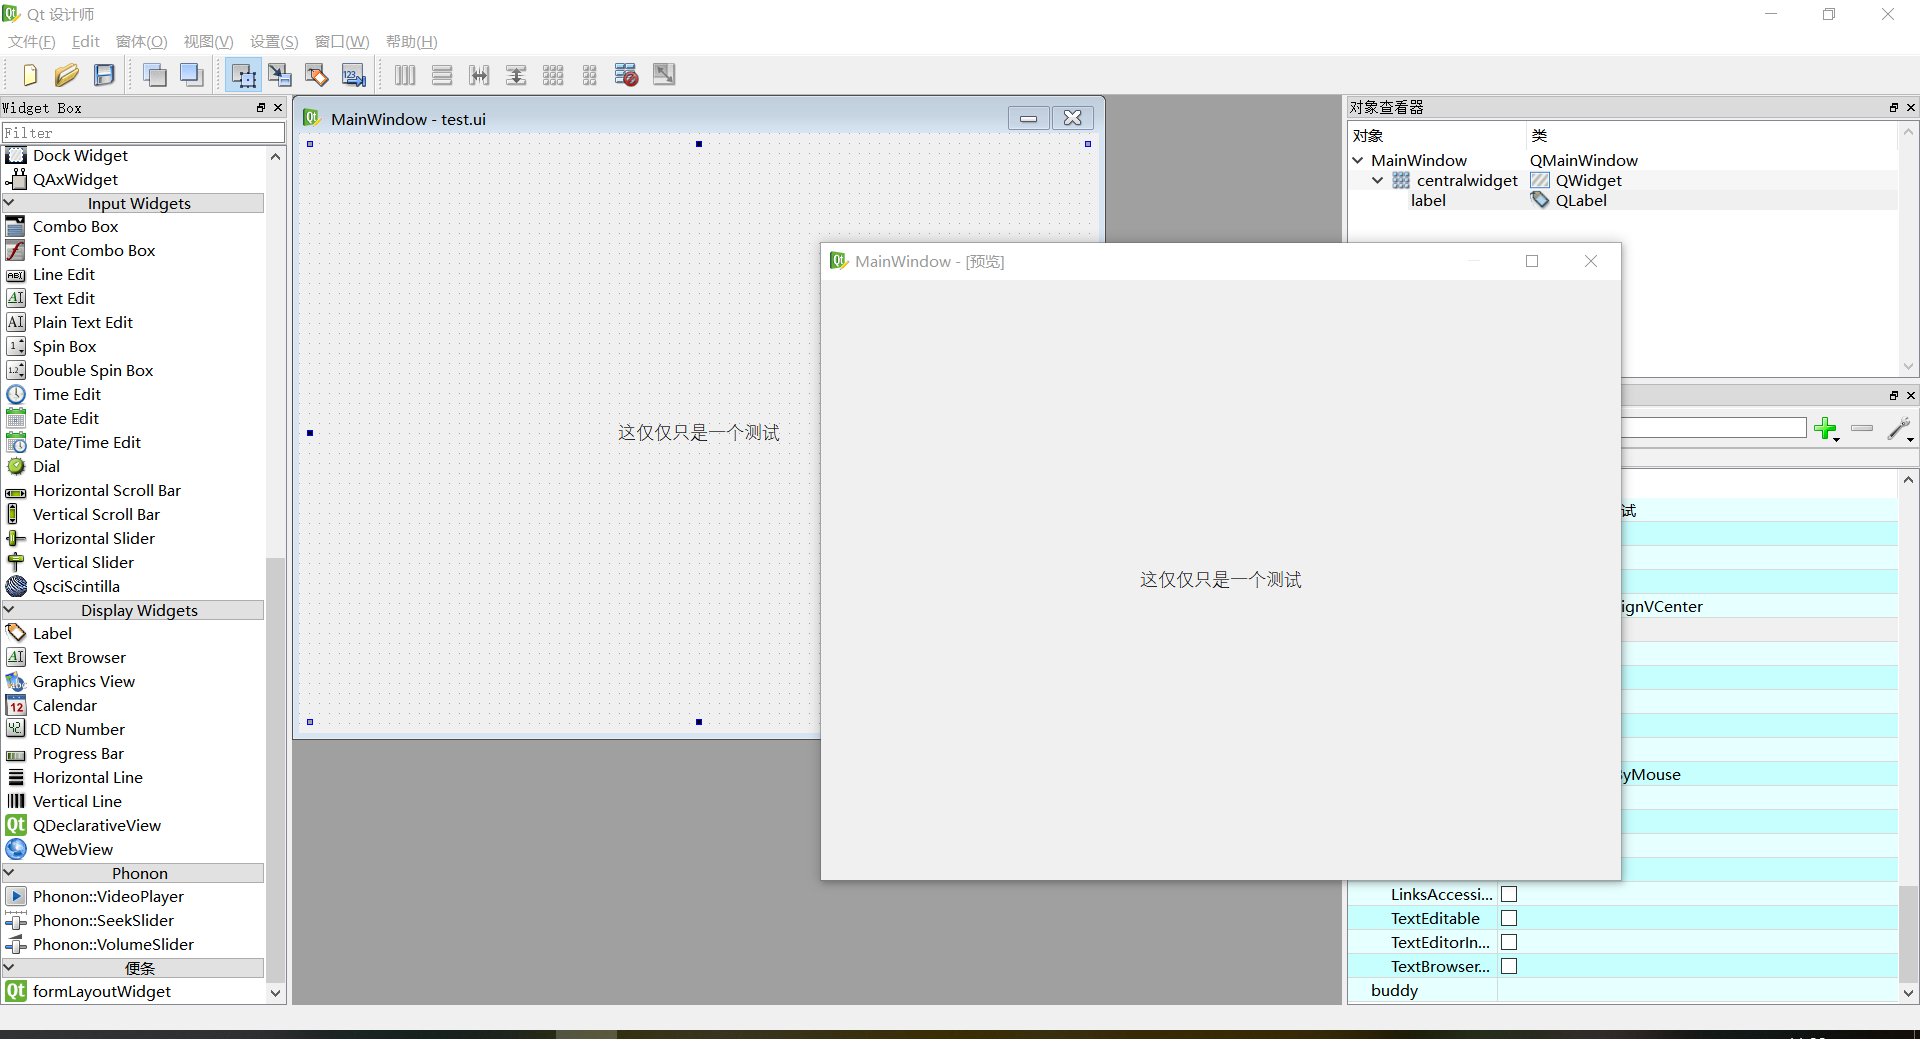The width and height of the screenshot is (1920, 1039).
Task: Adjust size of the selected widget
Action: click(663, 74)
